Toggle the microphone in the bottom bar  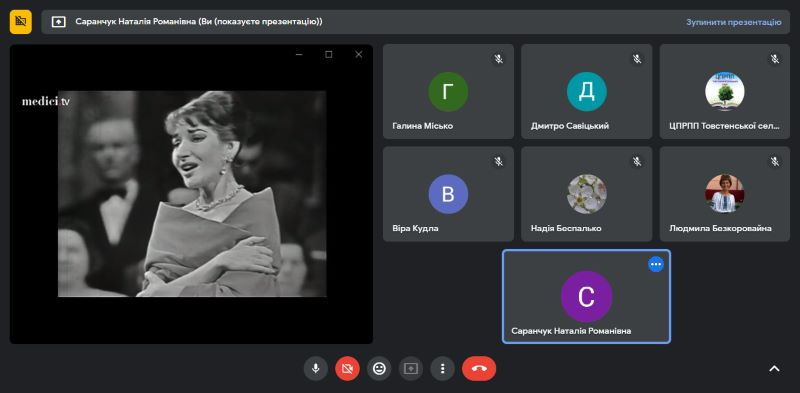point(316,369)
